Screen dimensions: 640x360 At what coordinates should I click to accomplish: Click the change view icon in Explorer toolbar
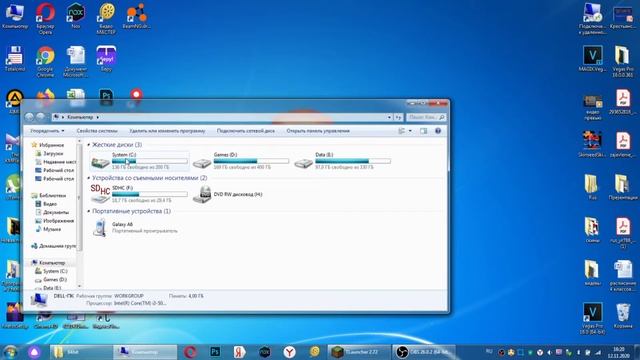click(x=402, y=131)
